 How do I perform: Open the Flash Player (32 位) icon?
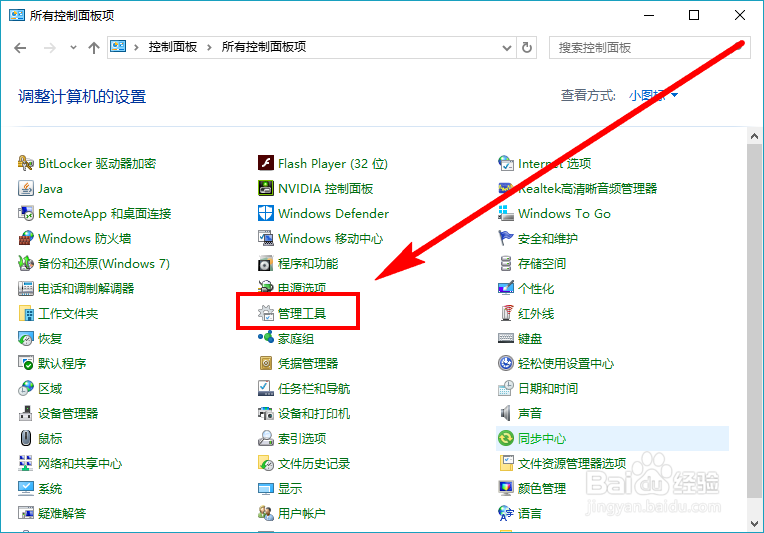pos(266,163)
